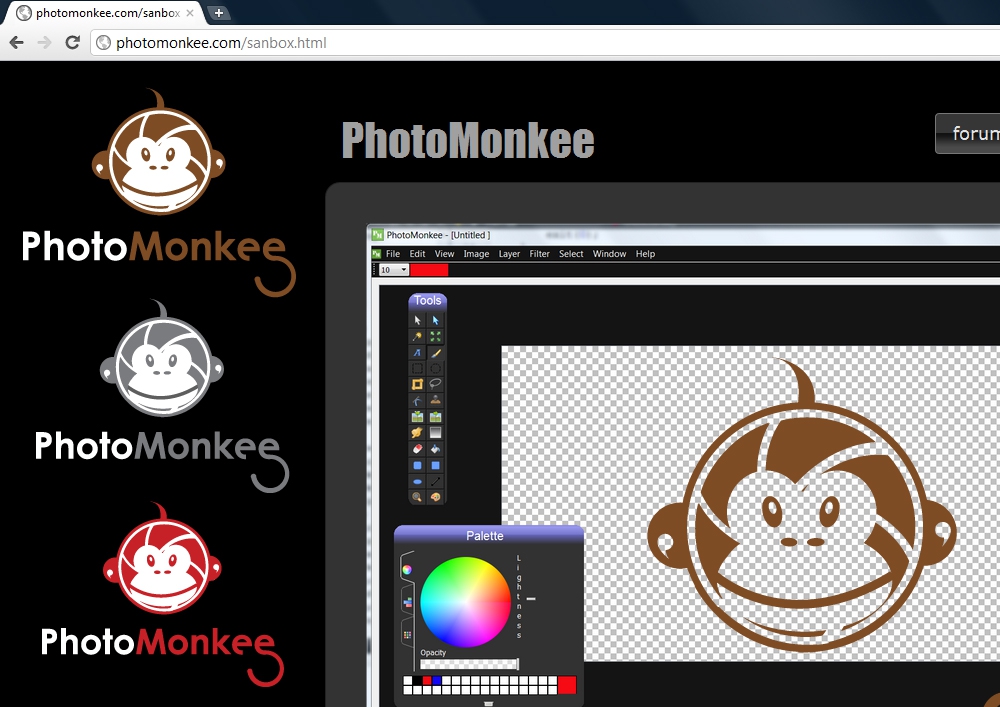The height and width of the screenshot is (707, 1000).
Task: Open the Filter menu
Action: tap(539, 254)
